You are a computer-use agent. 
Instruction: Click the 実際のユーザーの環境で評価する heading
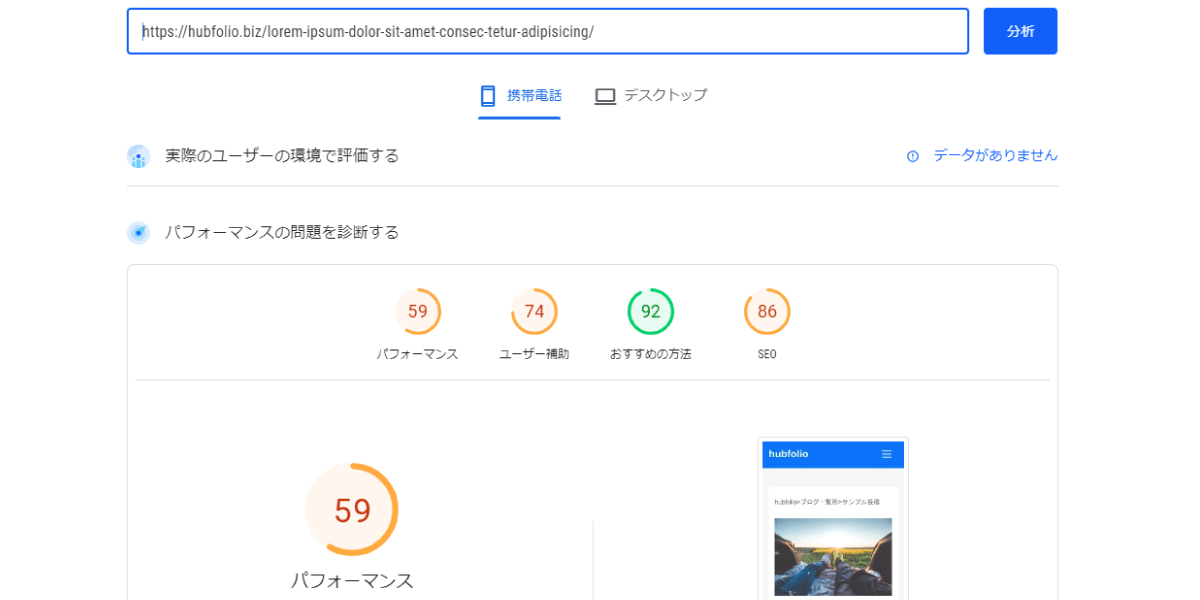tap(282, 156)
